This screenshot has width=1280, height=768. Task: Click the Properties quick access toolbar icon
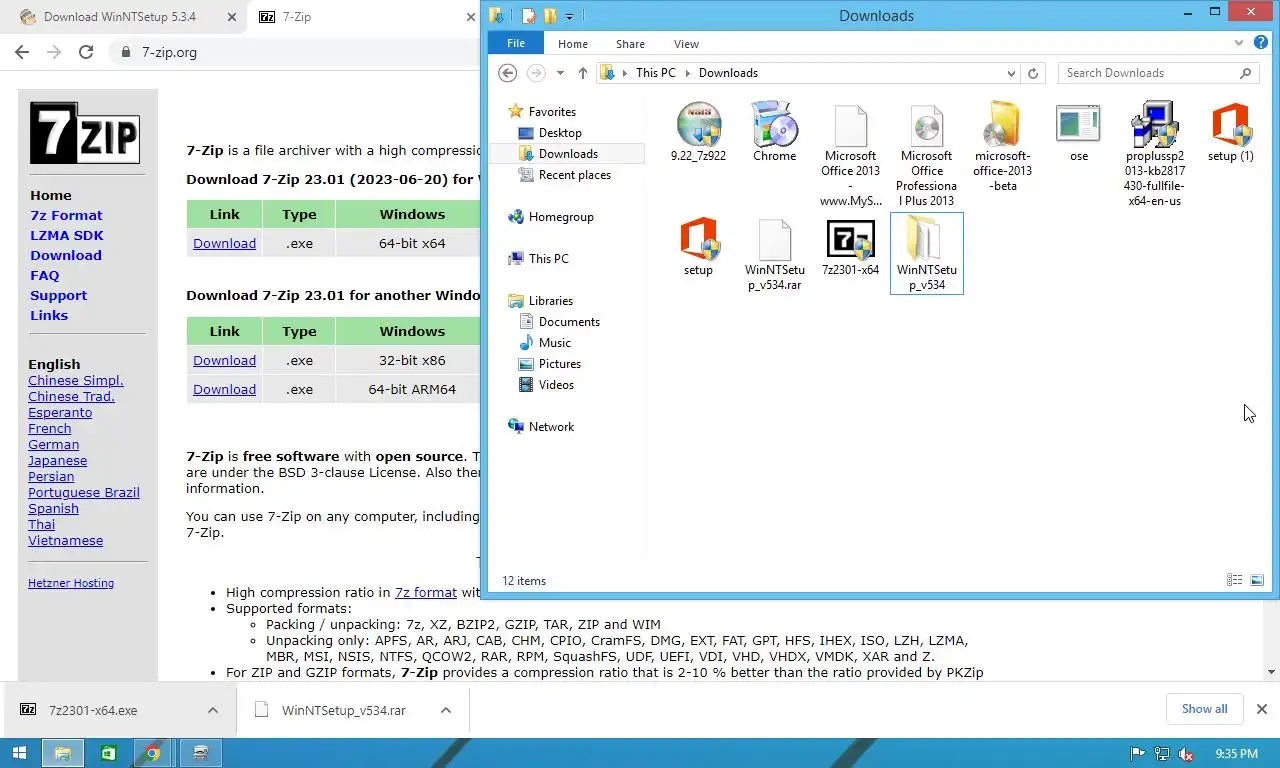(529, 16)
